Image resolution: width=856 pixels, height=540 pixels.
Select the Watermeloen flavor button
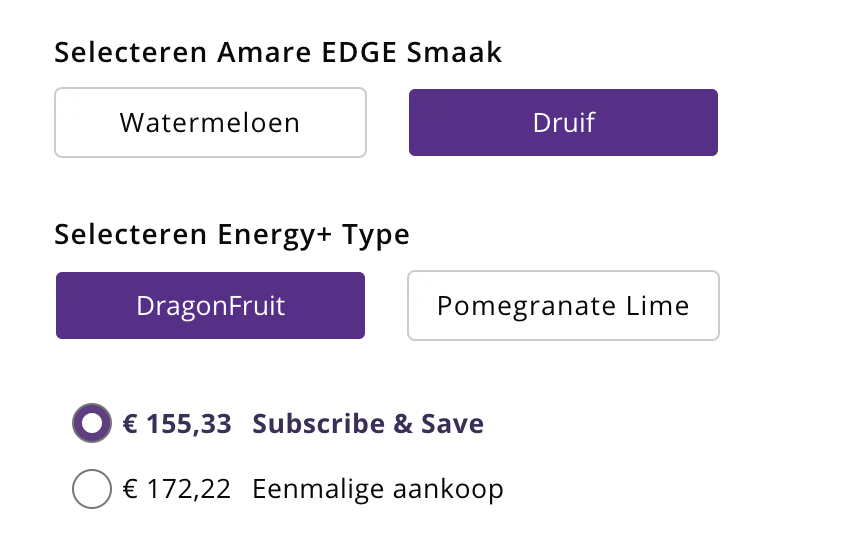click(210, 123)
